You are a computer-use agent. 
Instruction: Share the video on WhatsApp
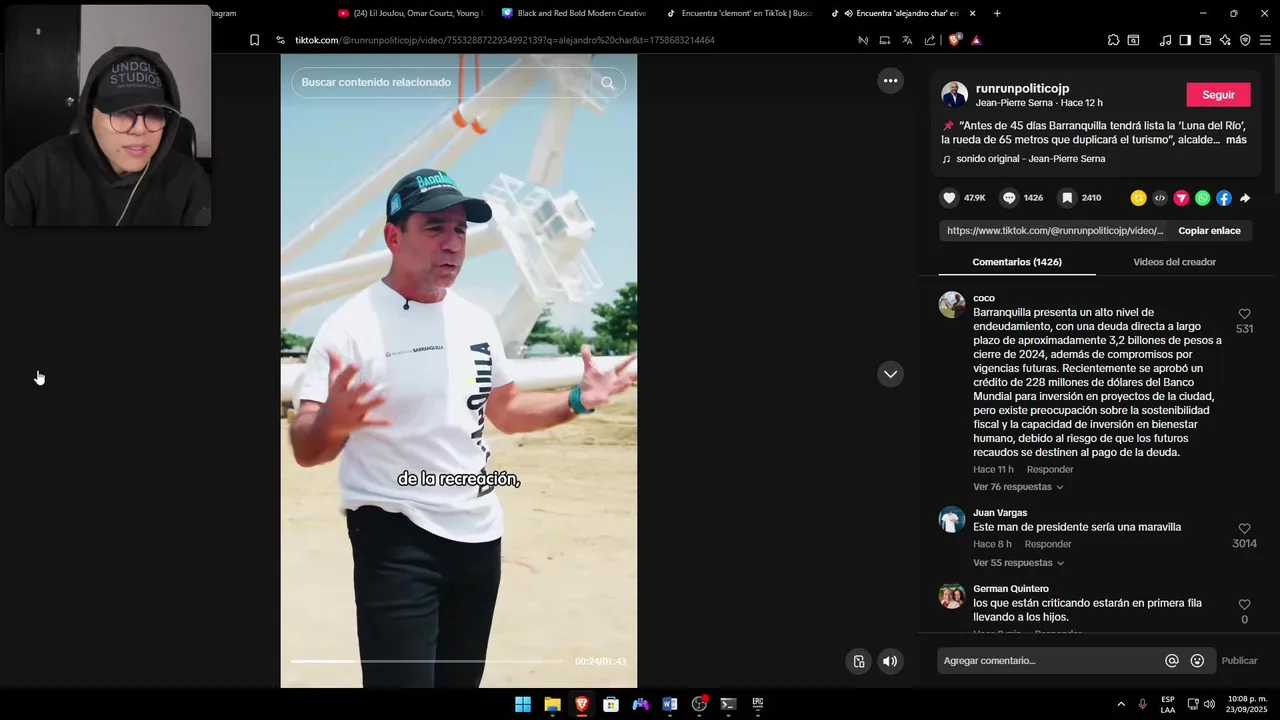point(1202,198)
